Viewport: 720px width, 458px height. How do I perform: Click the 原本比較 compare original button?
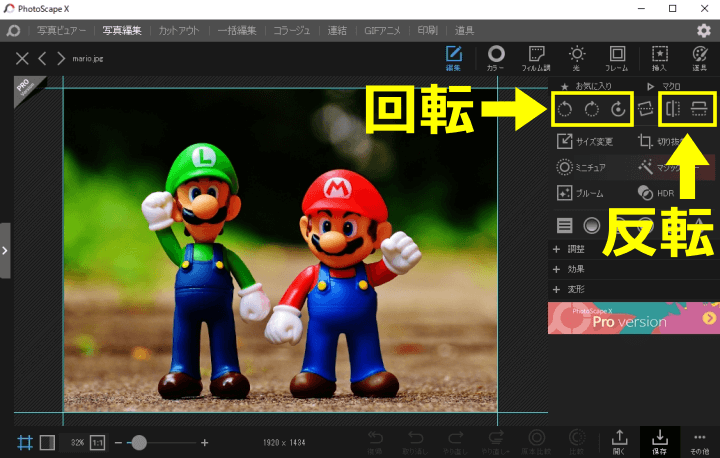[536, 442]
